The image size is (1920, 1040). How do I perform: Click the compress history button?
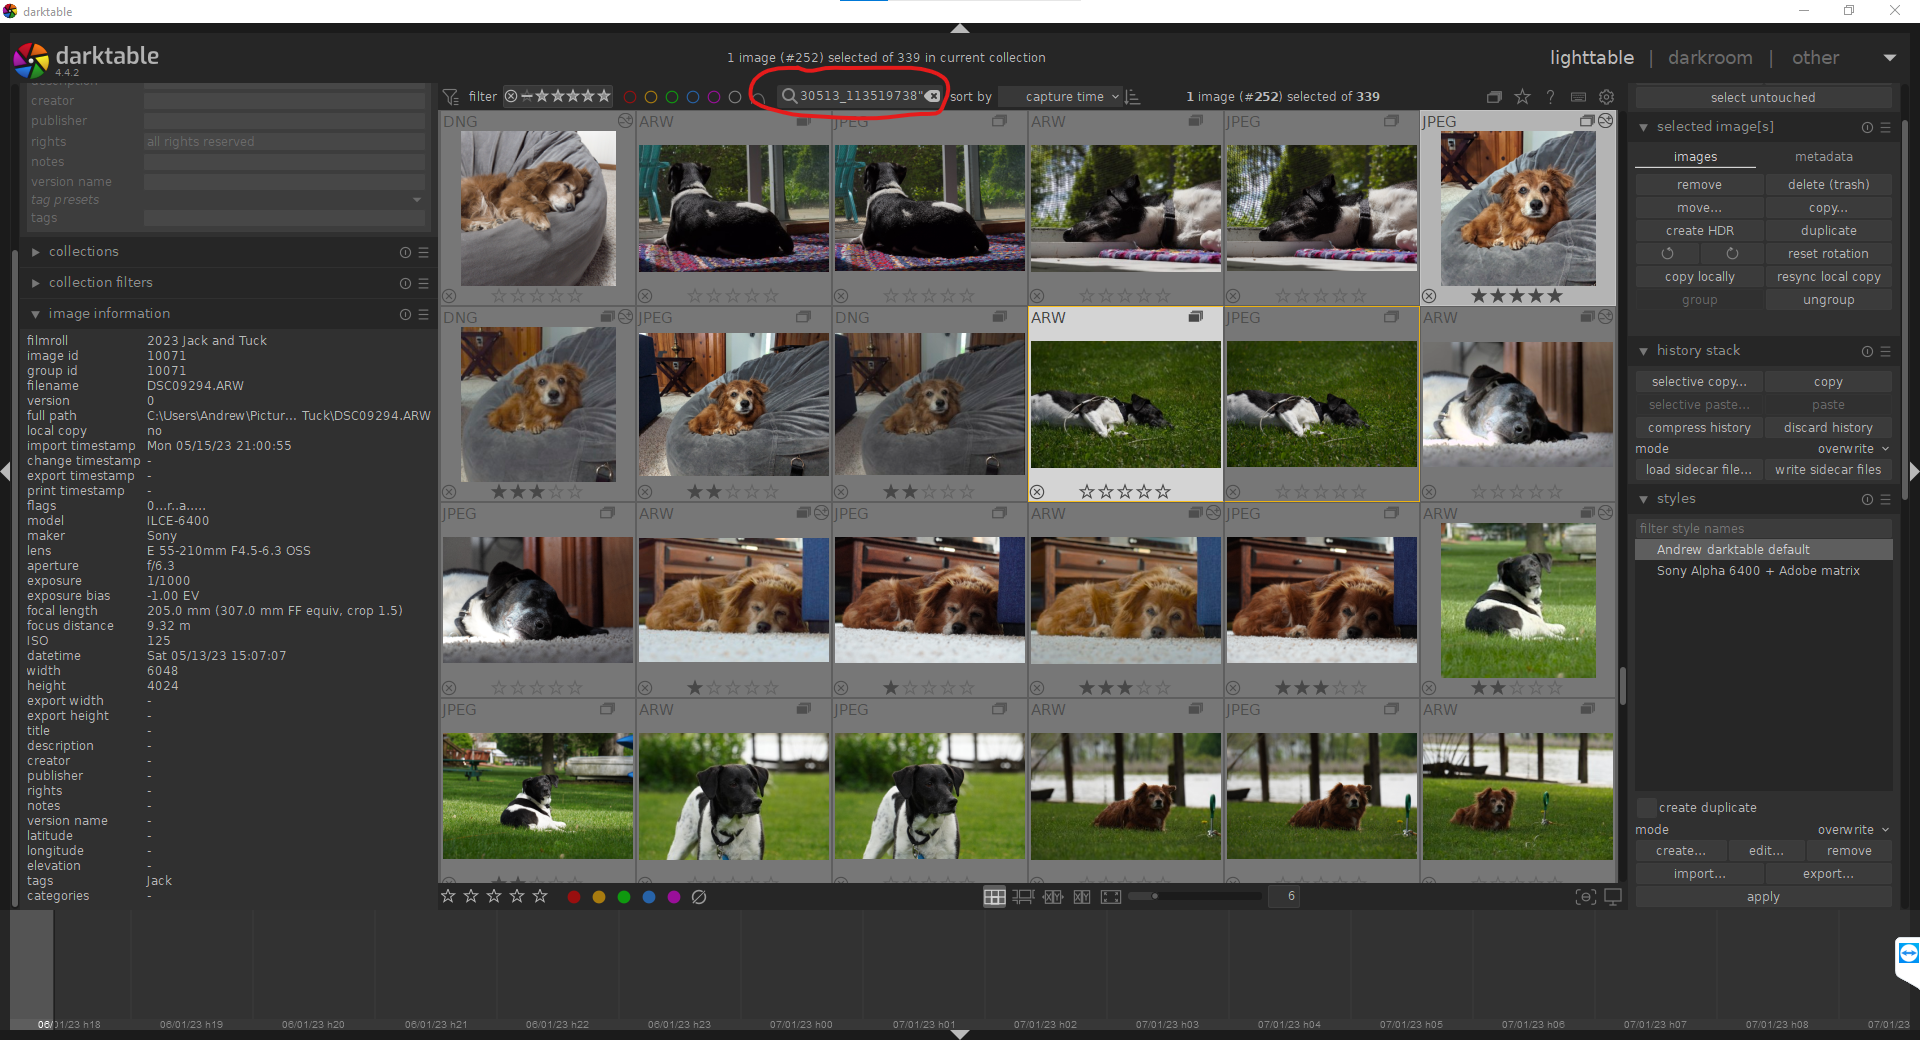1699,428
